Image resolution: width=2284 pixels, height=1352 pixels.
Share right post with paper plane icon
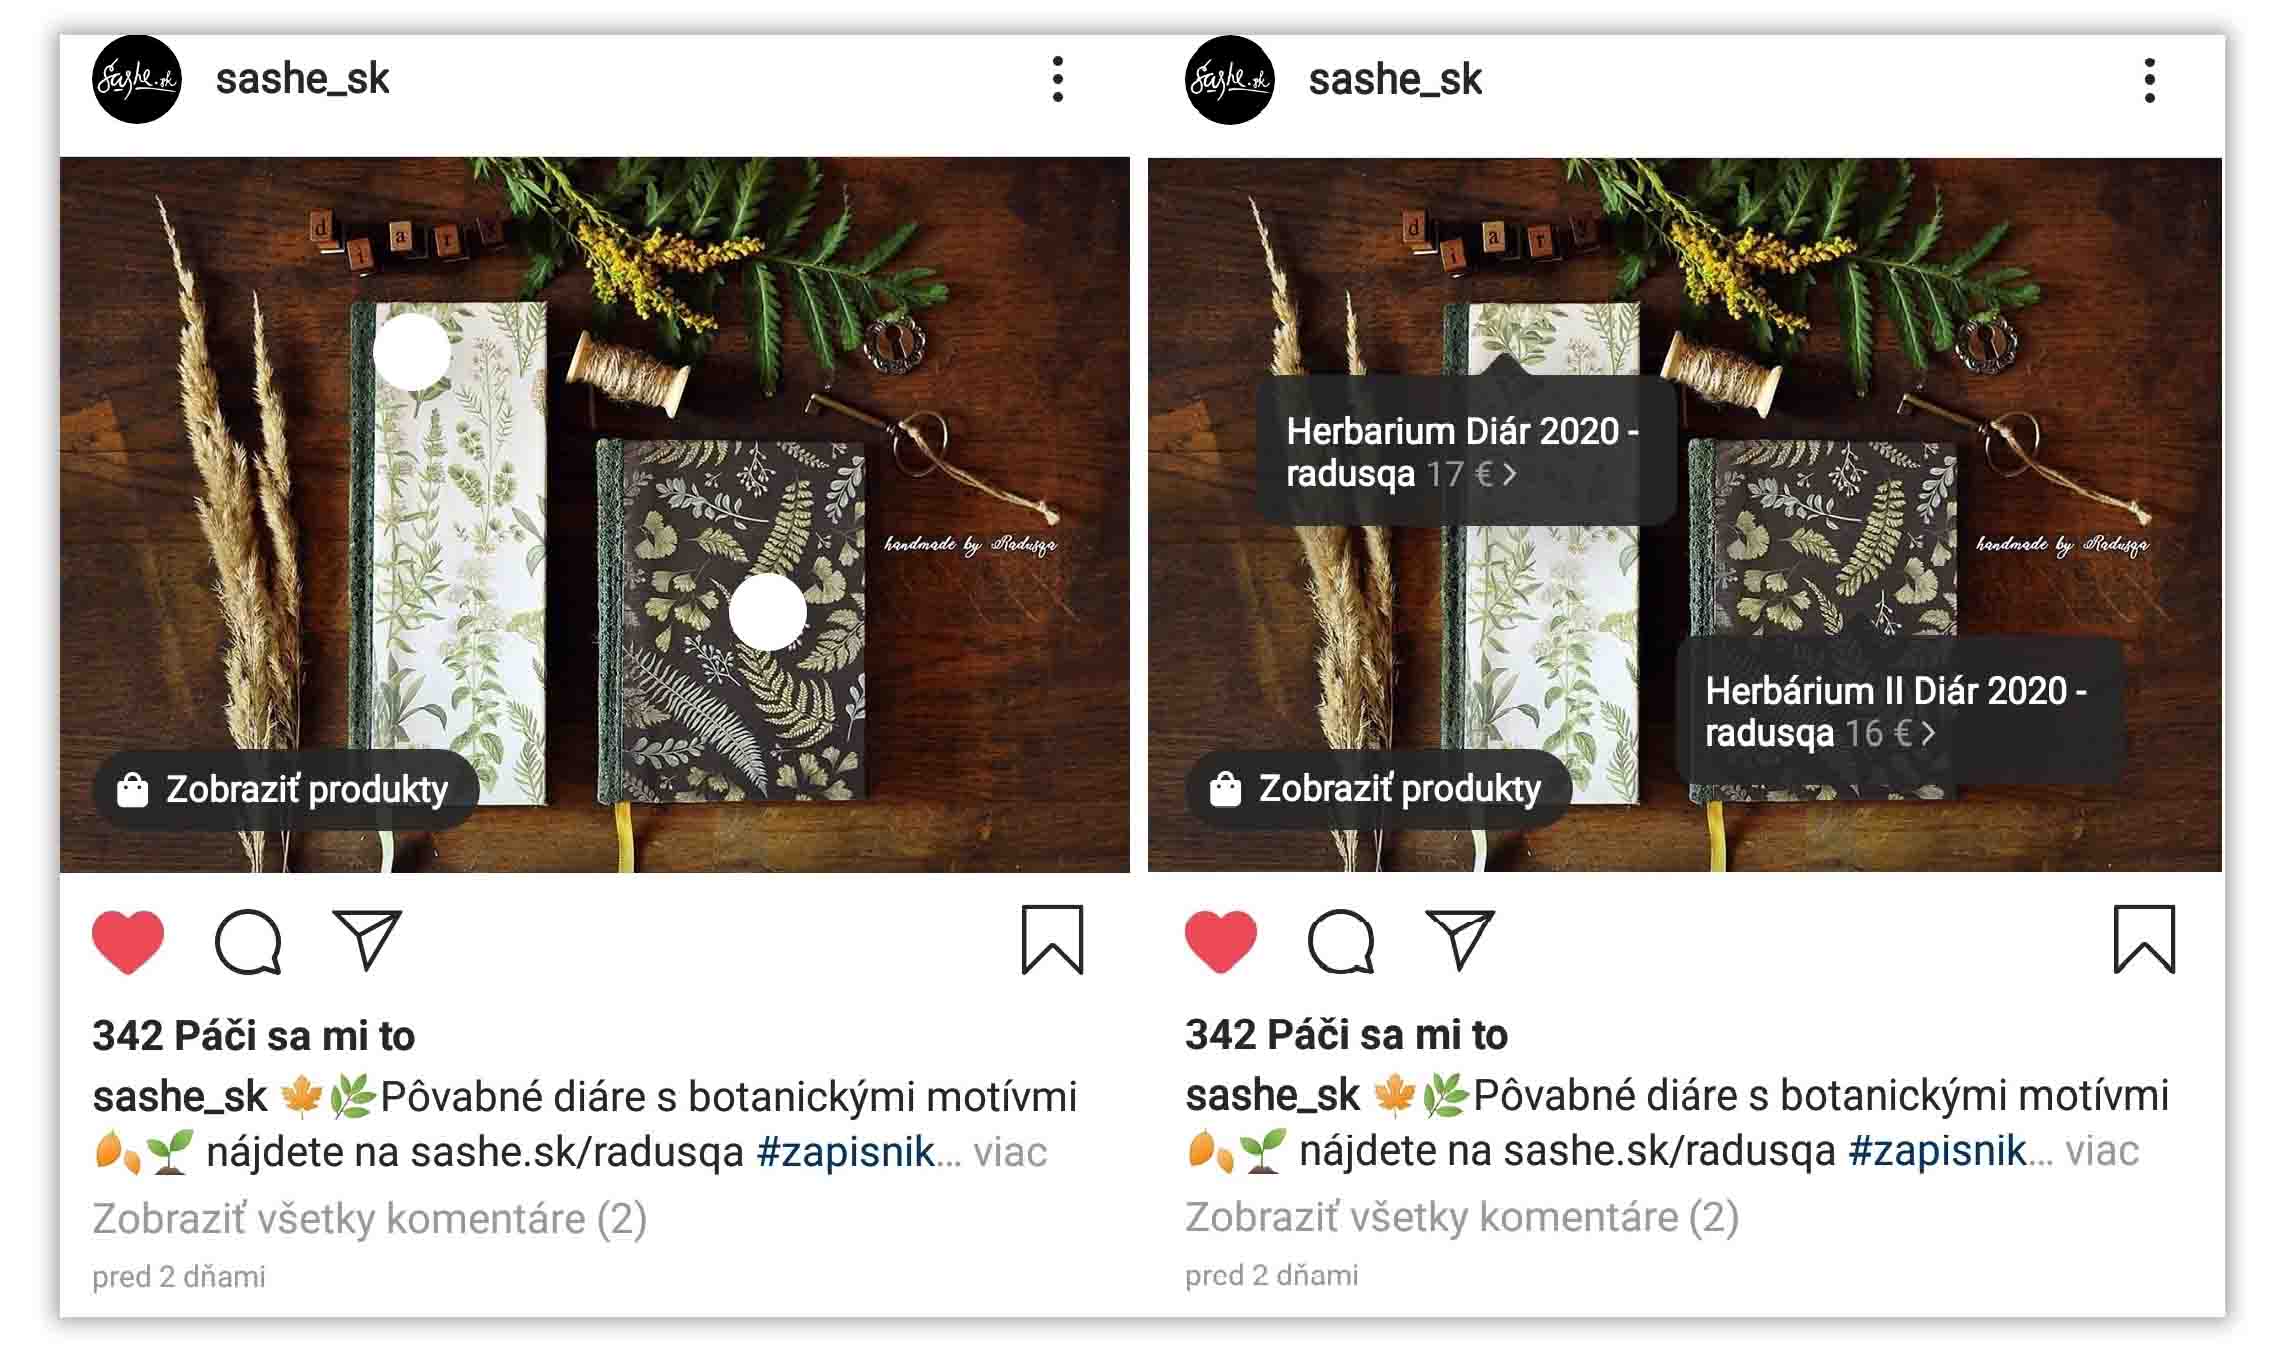(1459, 940)
